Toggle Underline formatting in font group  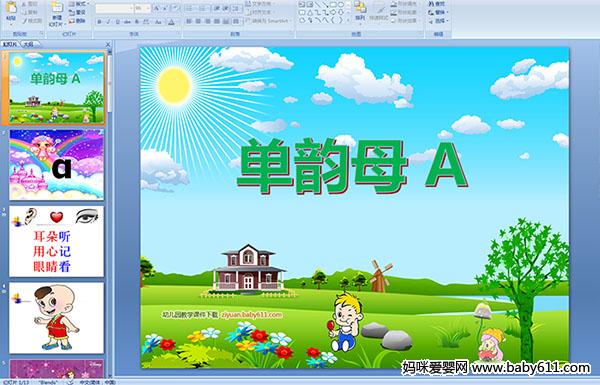117,22
